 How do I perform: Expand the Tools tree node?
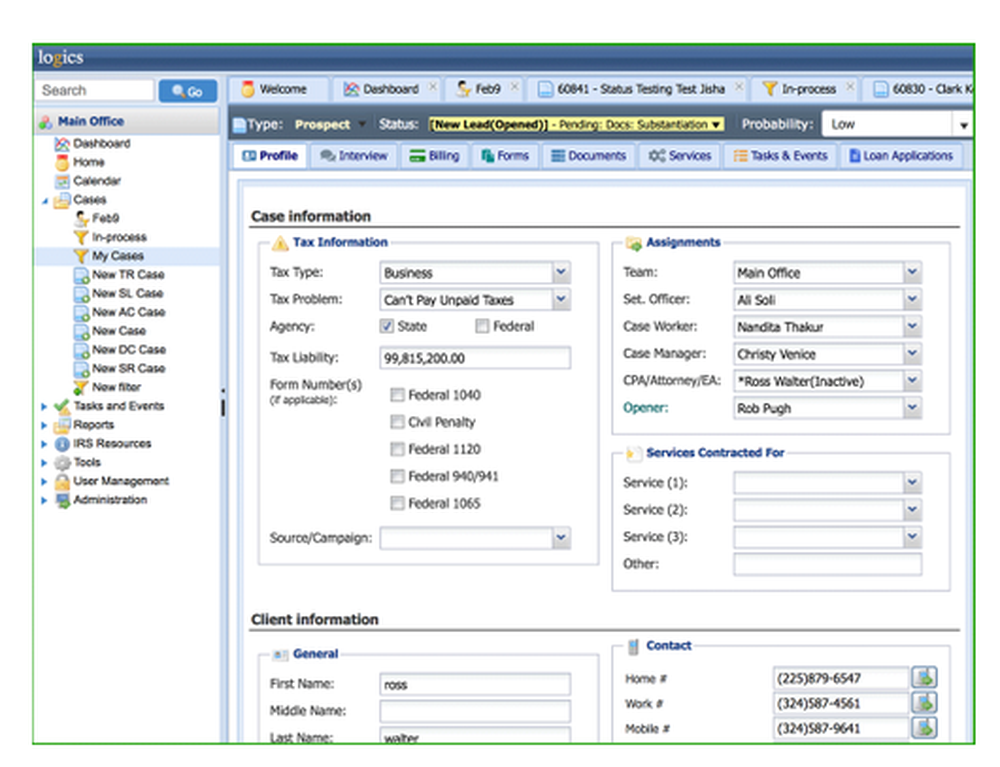coord(44,463)
